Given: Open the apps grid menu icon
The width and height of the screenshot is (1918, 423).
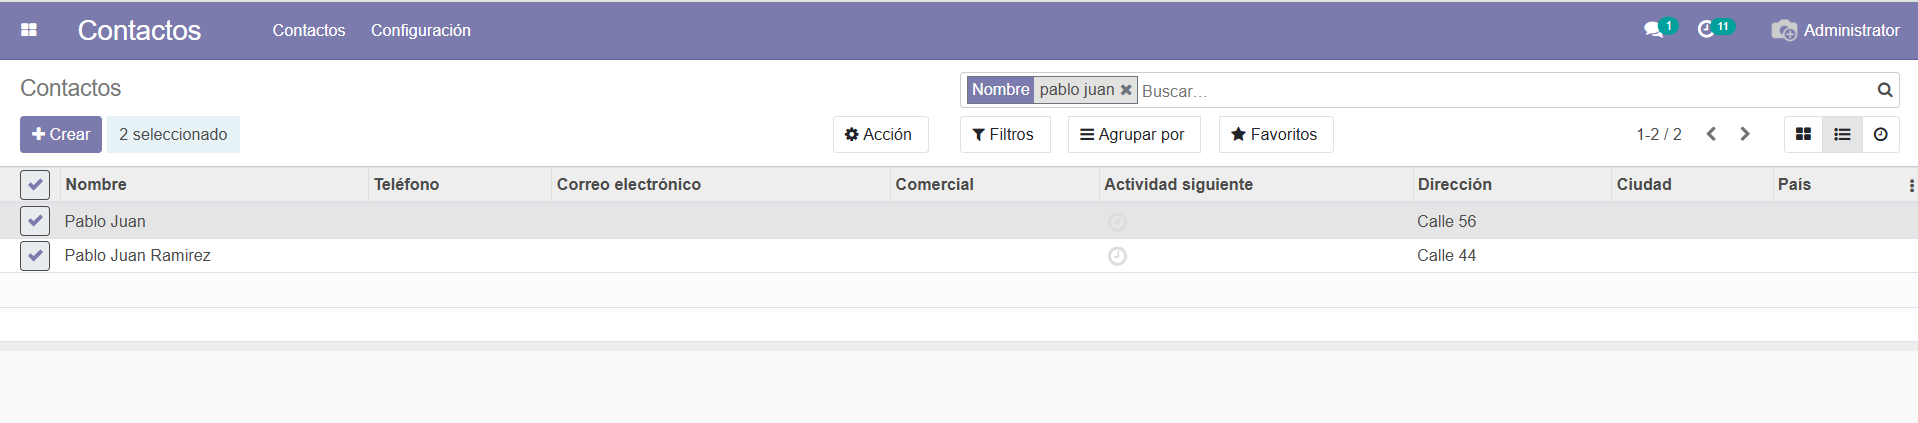Looking at the screenshot, I should 29,30.
